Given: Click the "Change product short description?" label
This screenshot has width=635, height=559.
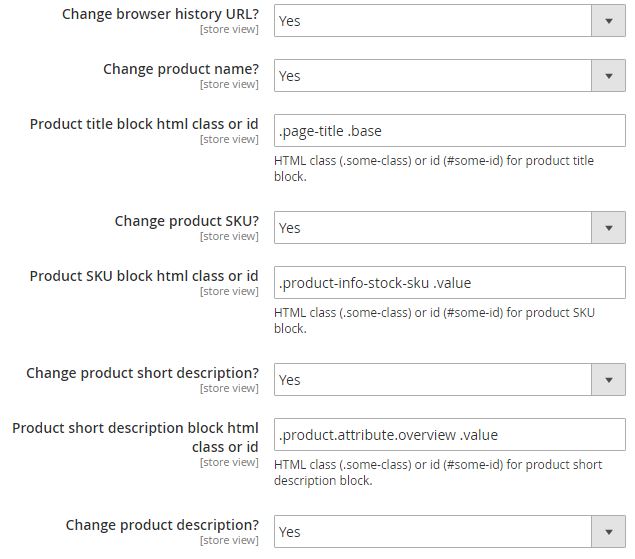Looking at the screenshot, I should pyautogui.click(x=142, y=373).
